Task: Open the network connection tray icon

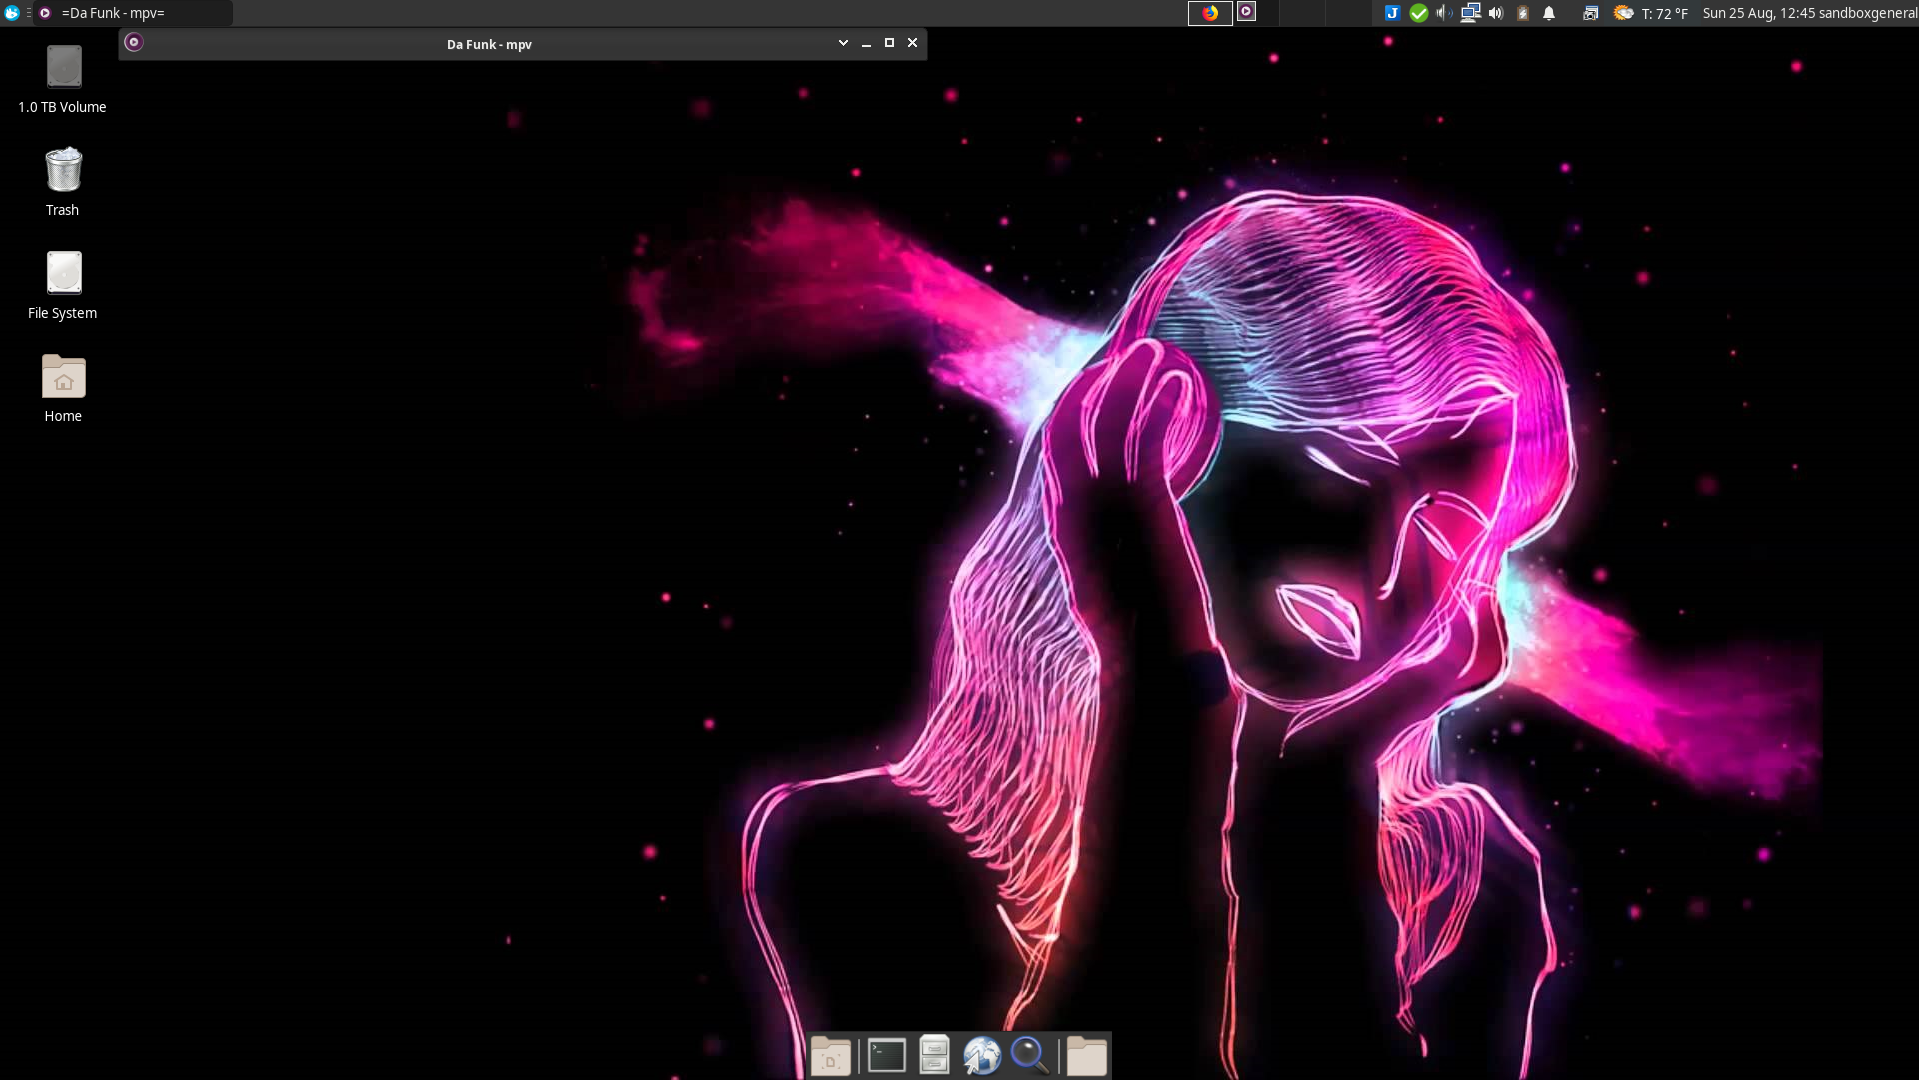Action: pyautogui.click(x=1470, y=13)
